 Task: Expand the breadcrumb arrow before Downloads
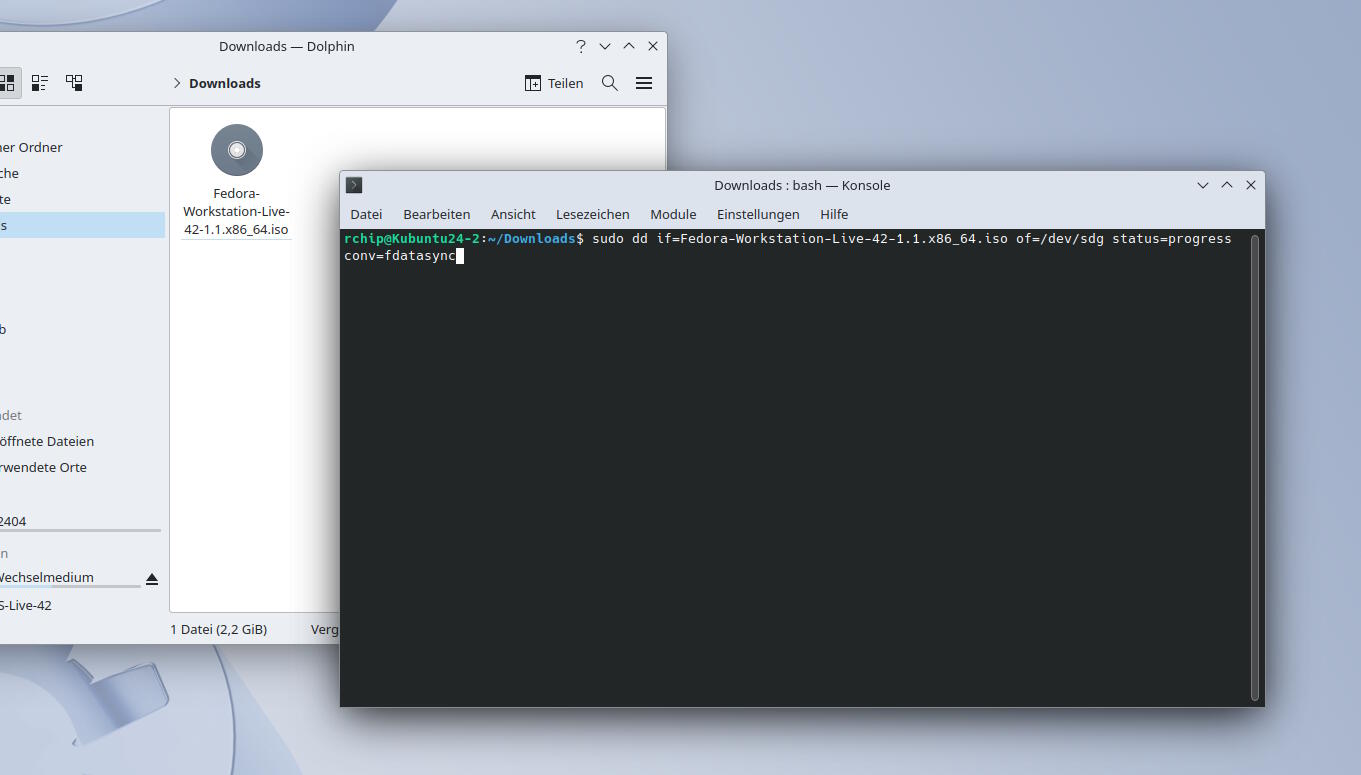tap(177, 83)
